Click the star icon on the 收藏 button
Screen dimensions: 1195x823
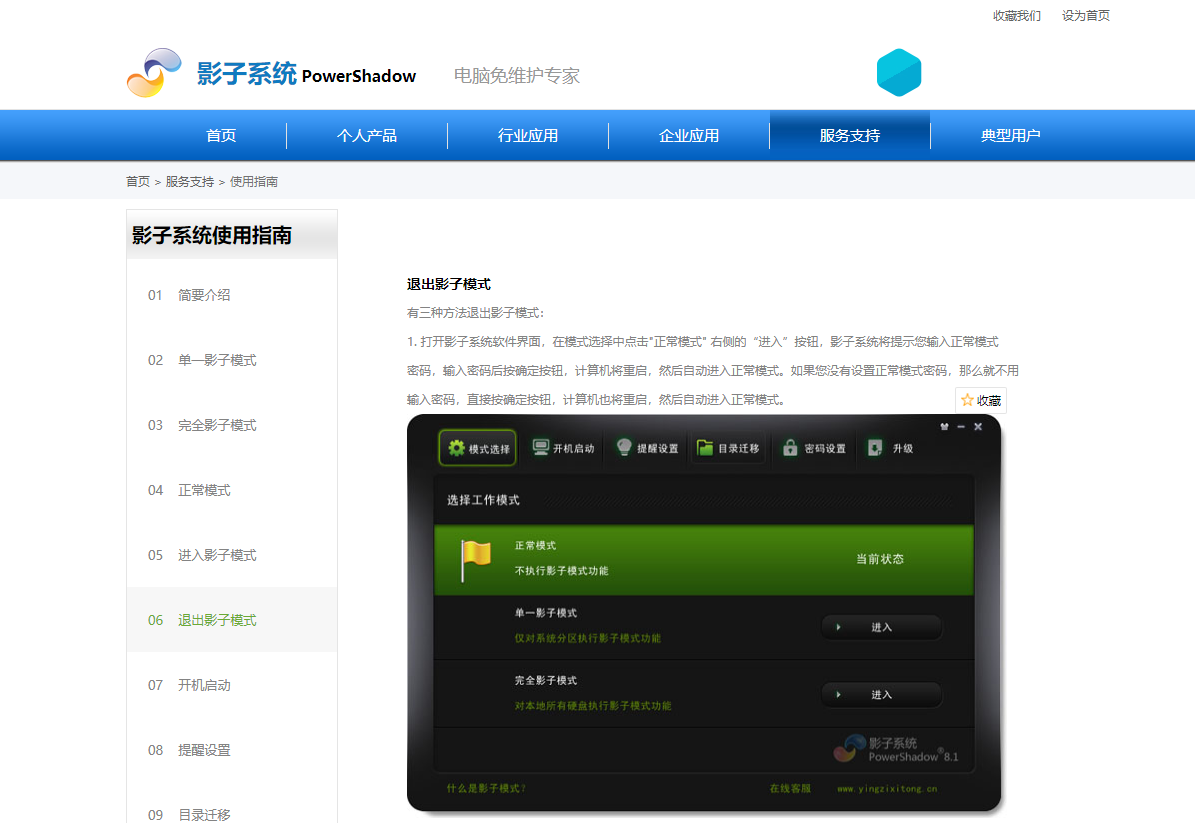(x=967, y=399)
